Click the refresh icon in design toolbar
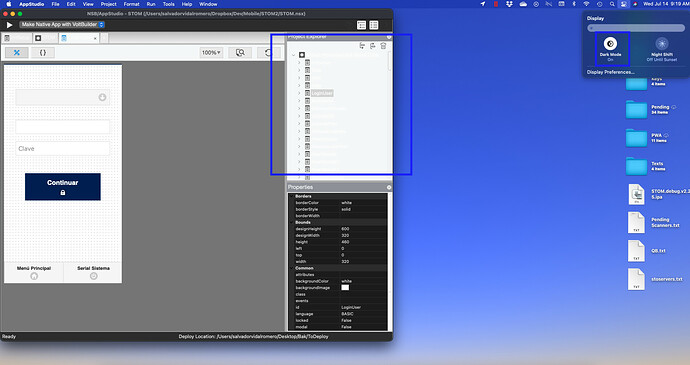Viewport: 690px width, 365px height. pos(268,53)
